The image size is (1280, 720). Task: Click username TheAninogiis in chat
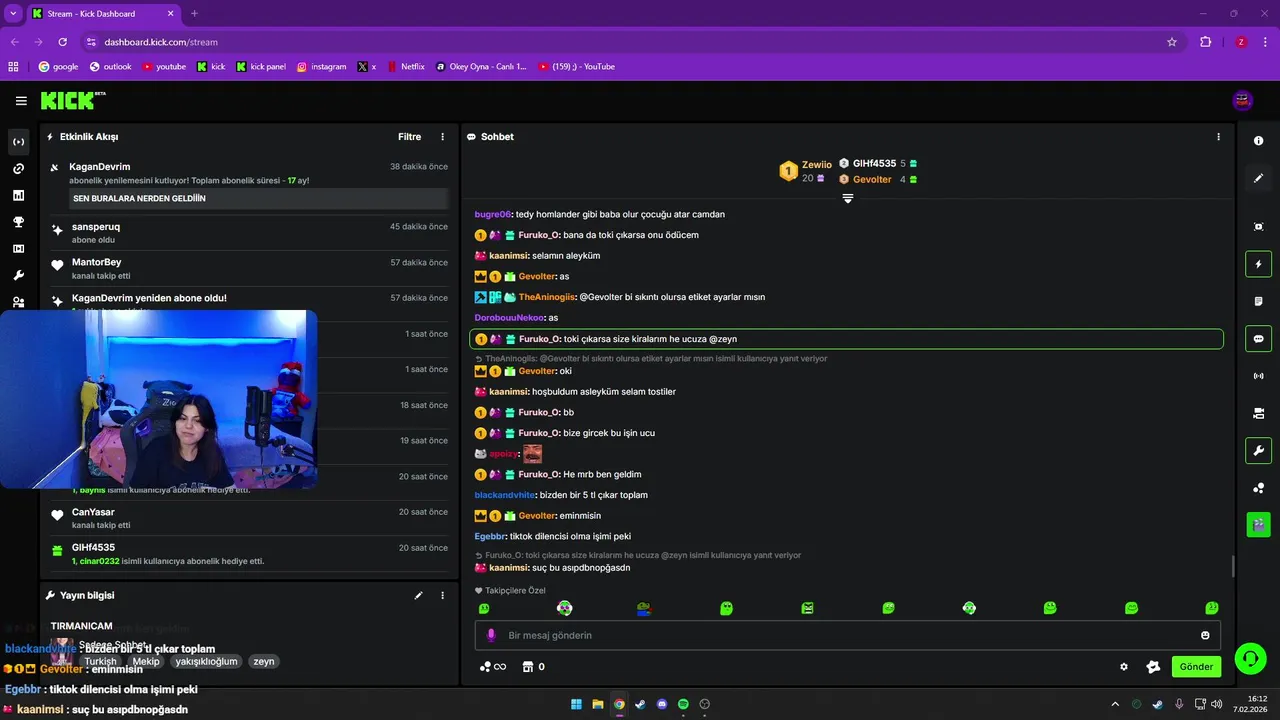click(x=547, y=297)
